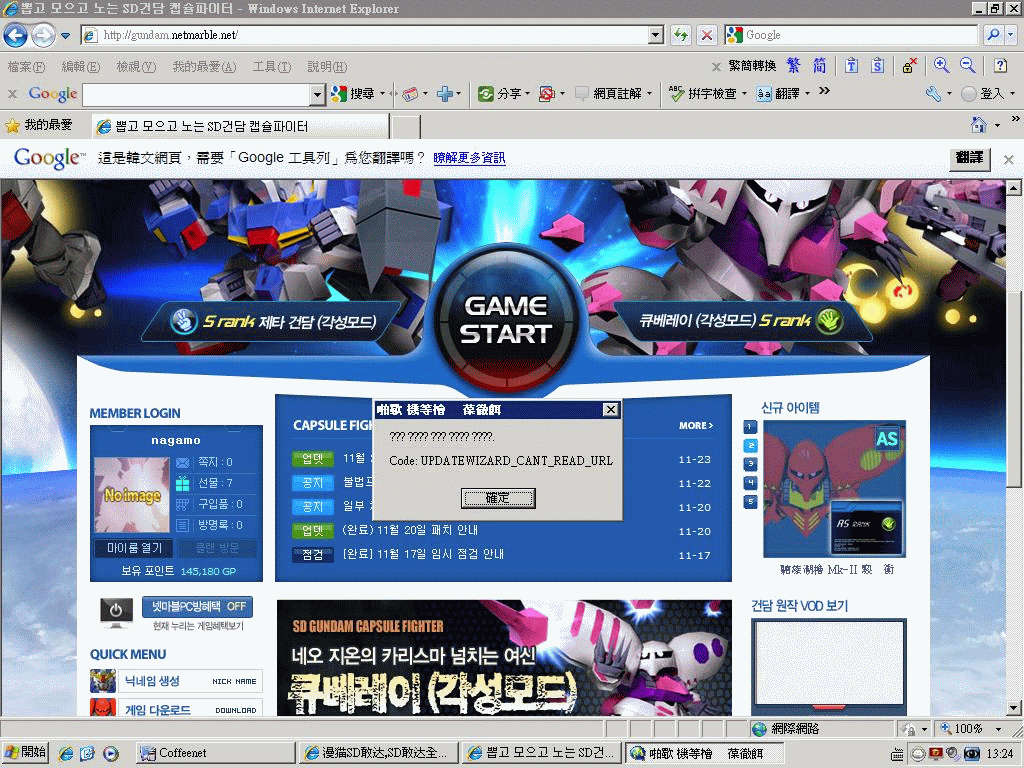Open the 100% zoom level dropdown in status bar
The width and height of the screenshot is (1024, 768).
pyautogui.click(x=998, y=729)
